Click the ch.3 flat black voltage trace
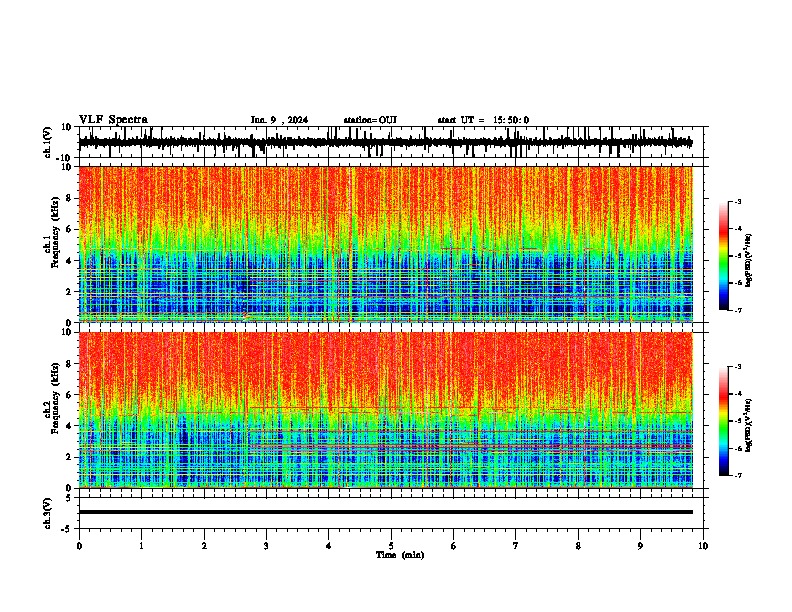Image resolution: width=792 pixels, height=612 pixels. (x=386, y=512)
